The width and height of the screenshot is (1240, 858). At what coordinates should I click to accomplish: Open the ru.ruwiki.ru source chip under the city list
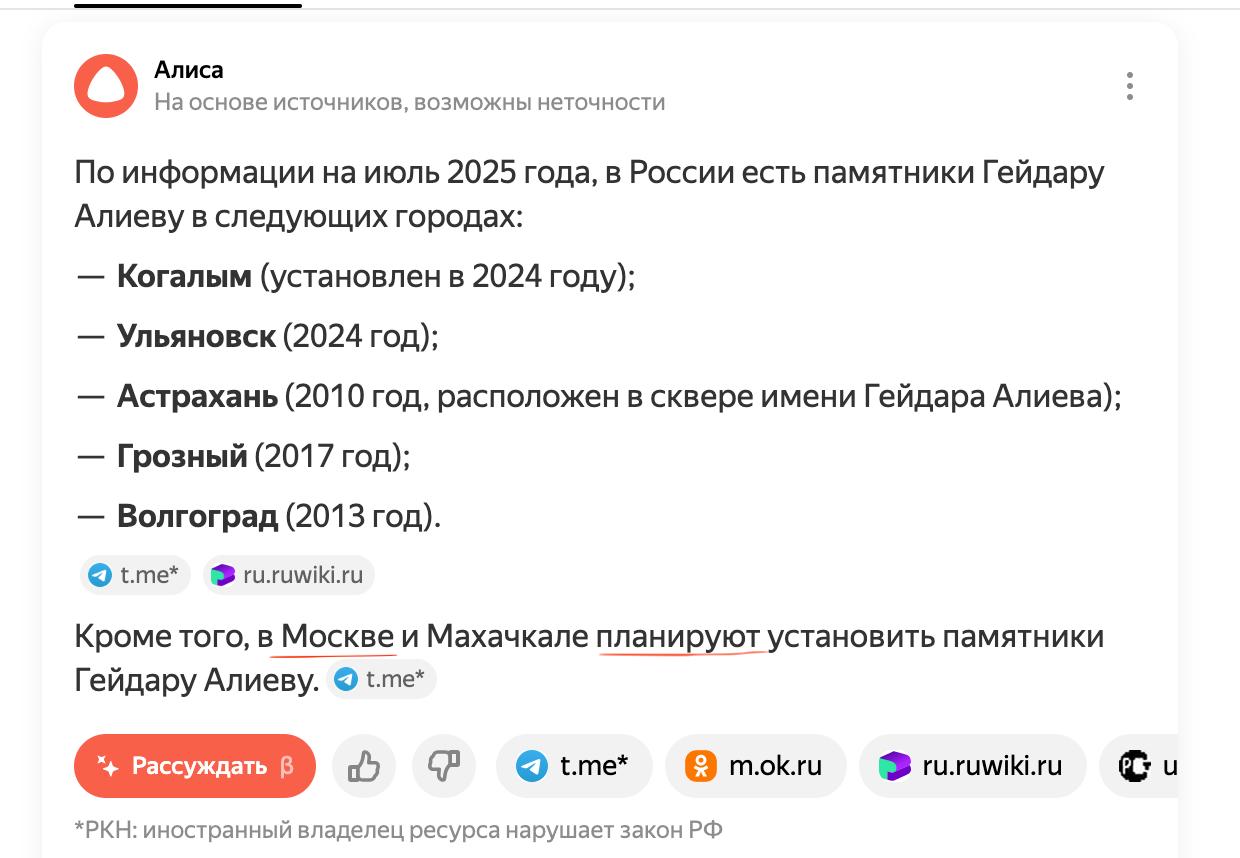click(x=289, y=575)
